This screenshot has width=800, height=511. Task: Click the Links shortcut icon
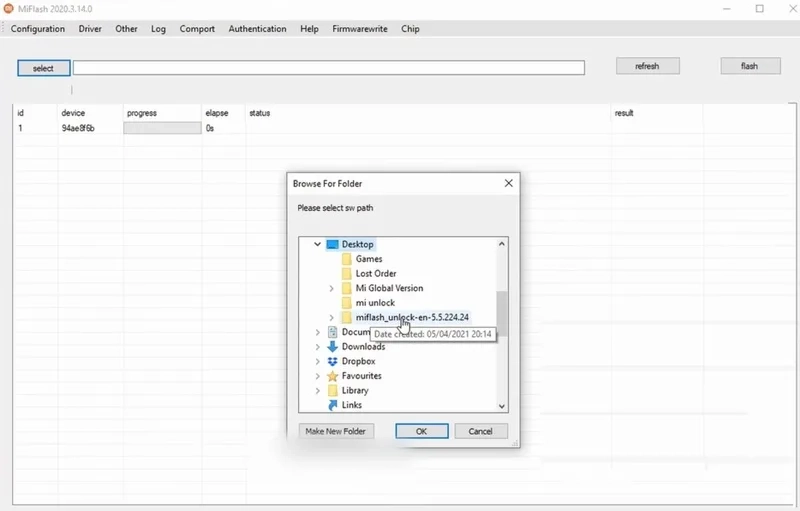333,405
